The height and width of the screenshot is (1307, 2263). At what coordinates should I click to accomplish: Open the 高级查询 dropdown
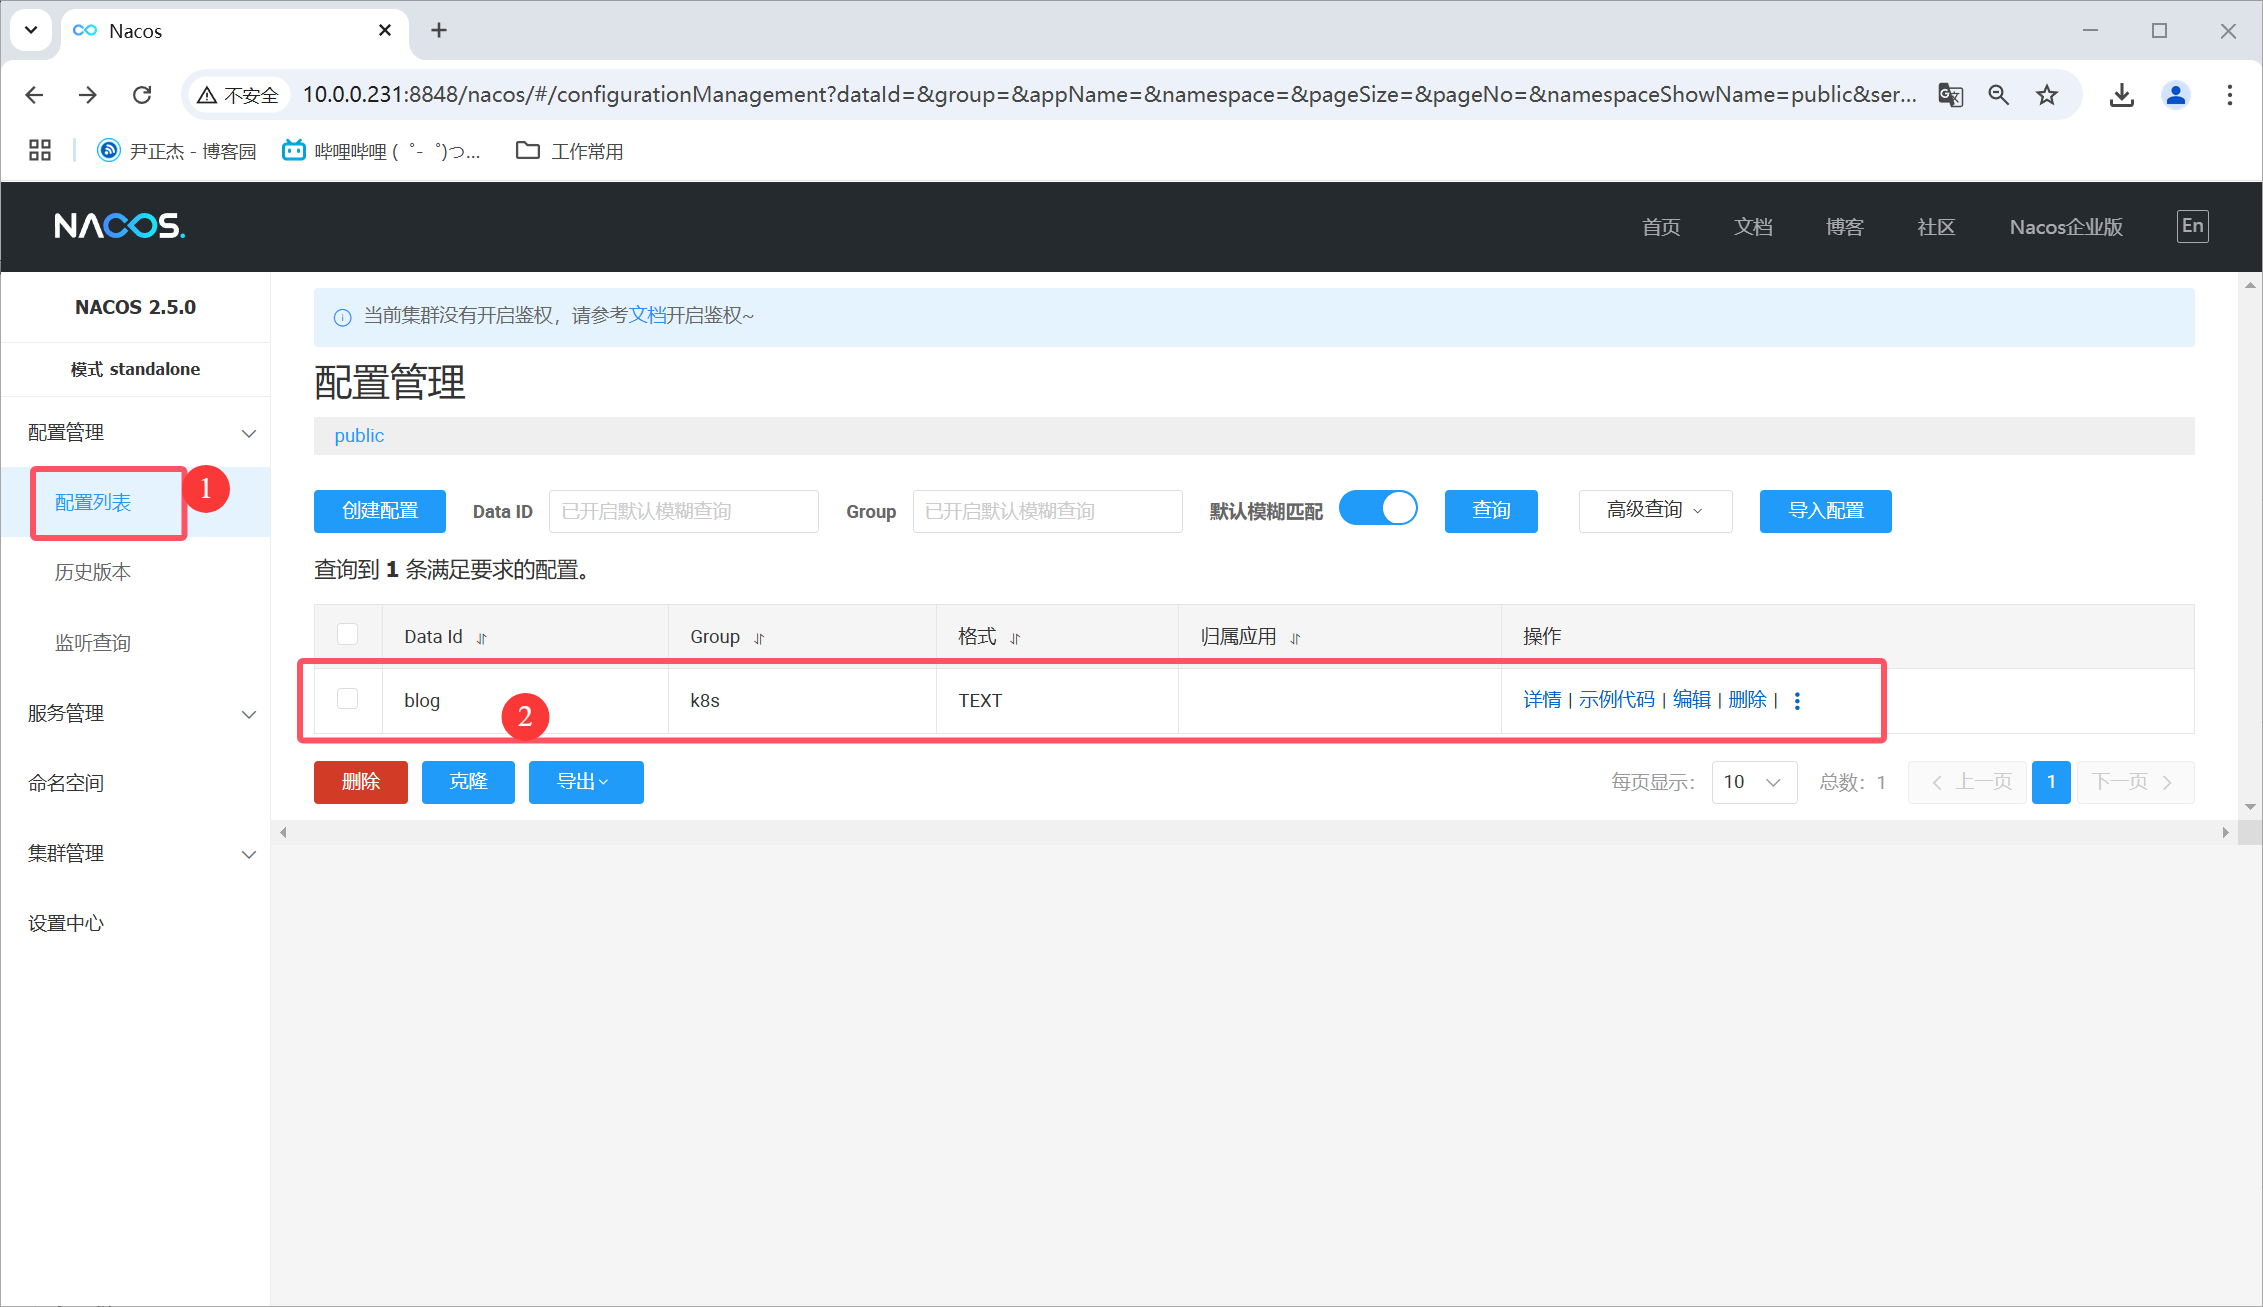tap(1654, 511)
